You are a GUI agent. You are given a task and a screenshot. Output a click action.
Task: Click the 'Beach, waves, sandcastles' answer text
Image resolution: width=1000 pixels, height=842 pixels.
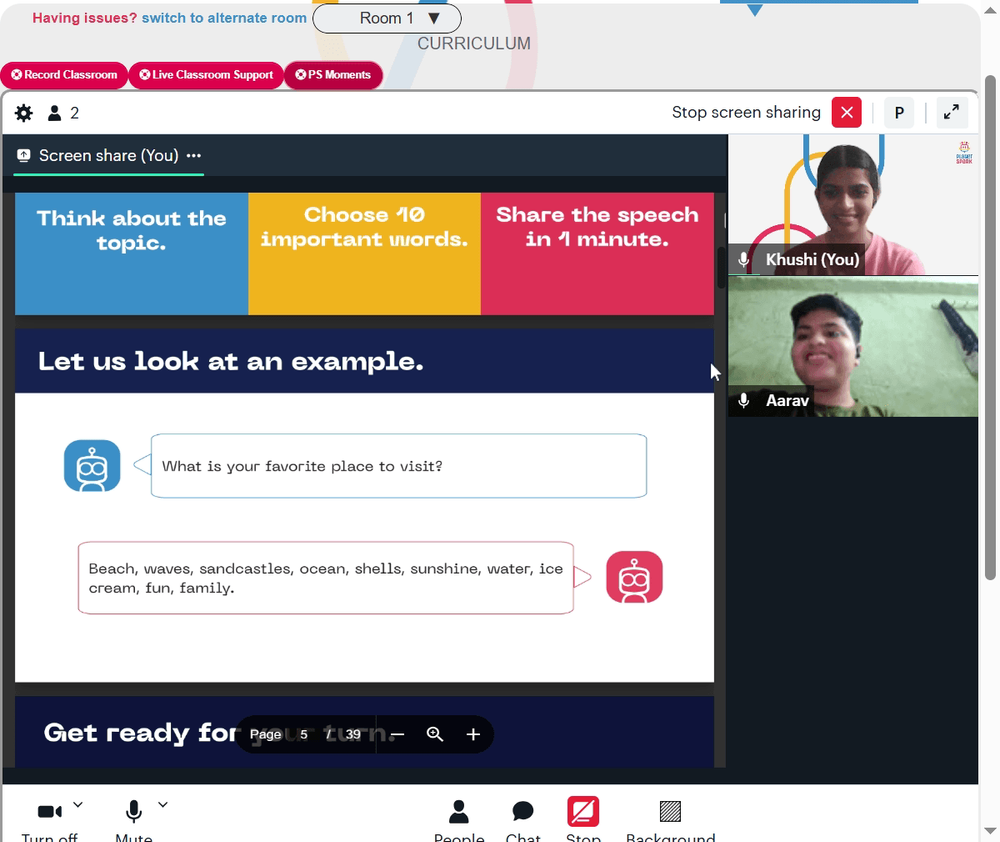point(325,578)
